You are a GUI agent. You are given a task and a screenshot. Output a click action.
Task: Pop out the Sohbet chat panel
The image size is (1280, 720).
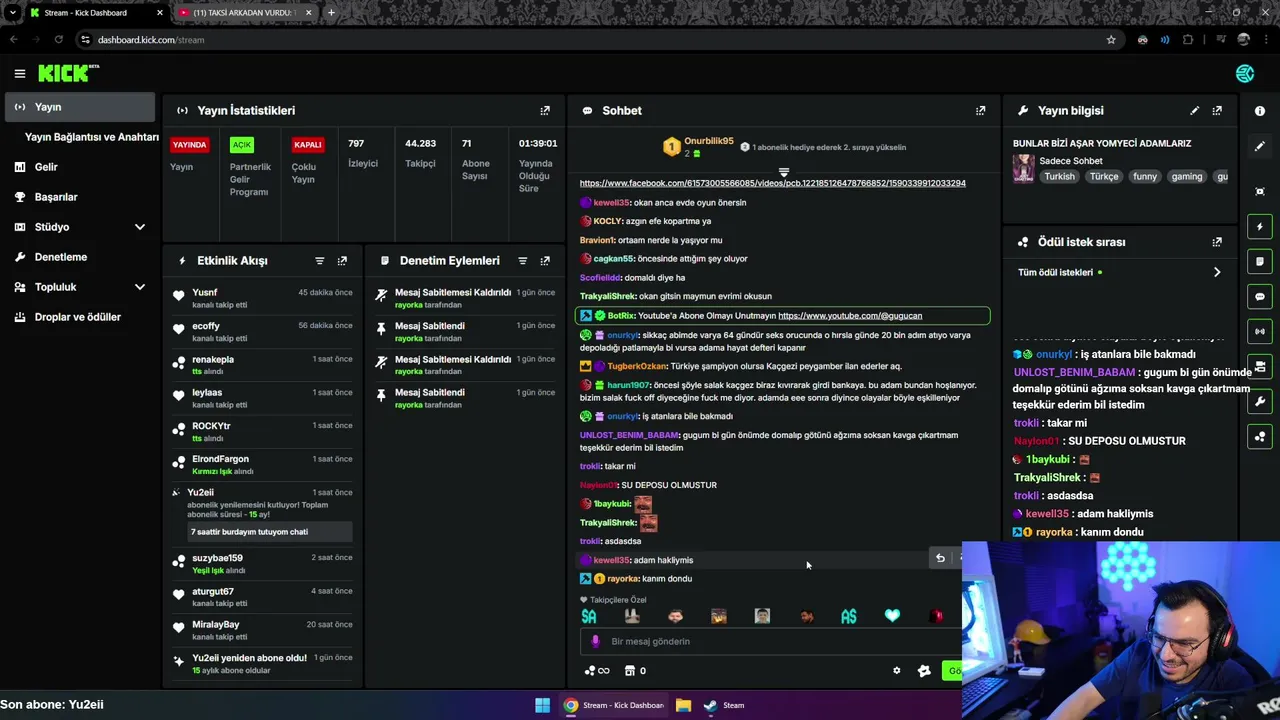980,111
